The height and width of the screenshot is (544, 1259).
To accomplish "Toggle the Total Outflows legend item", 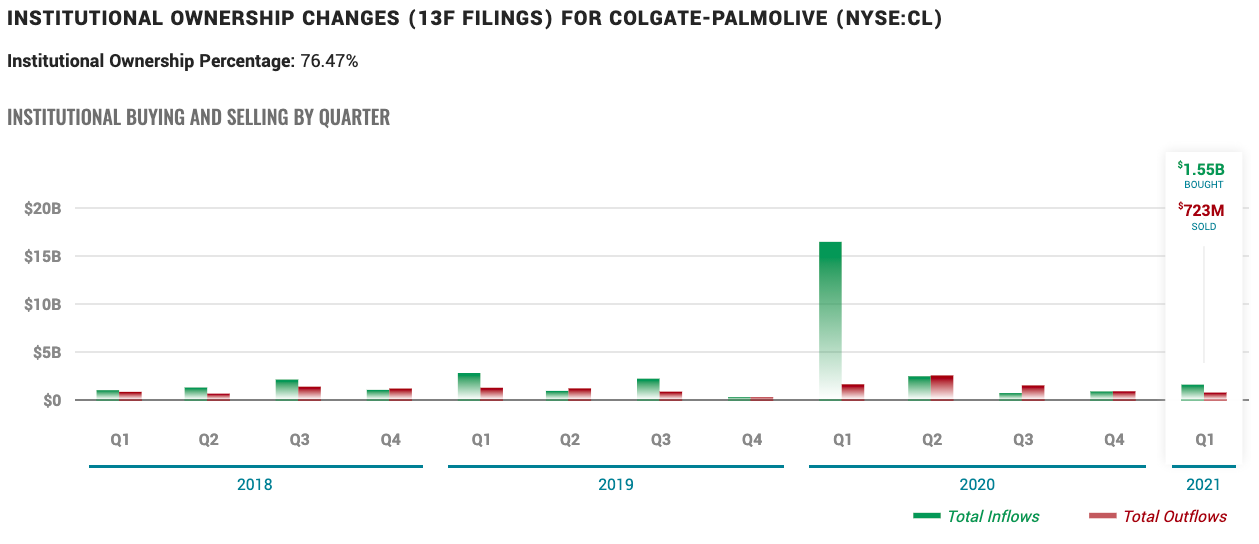I will pyautogui.click(x=1157, y=516).
